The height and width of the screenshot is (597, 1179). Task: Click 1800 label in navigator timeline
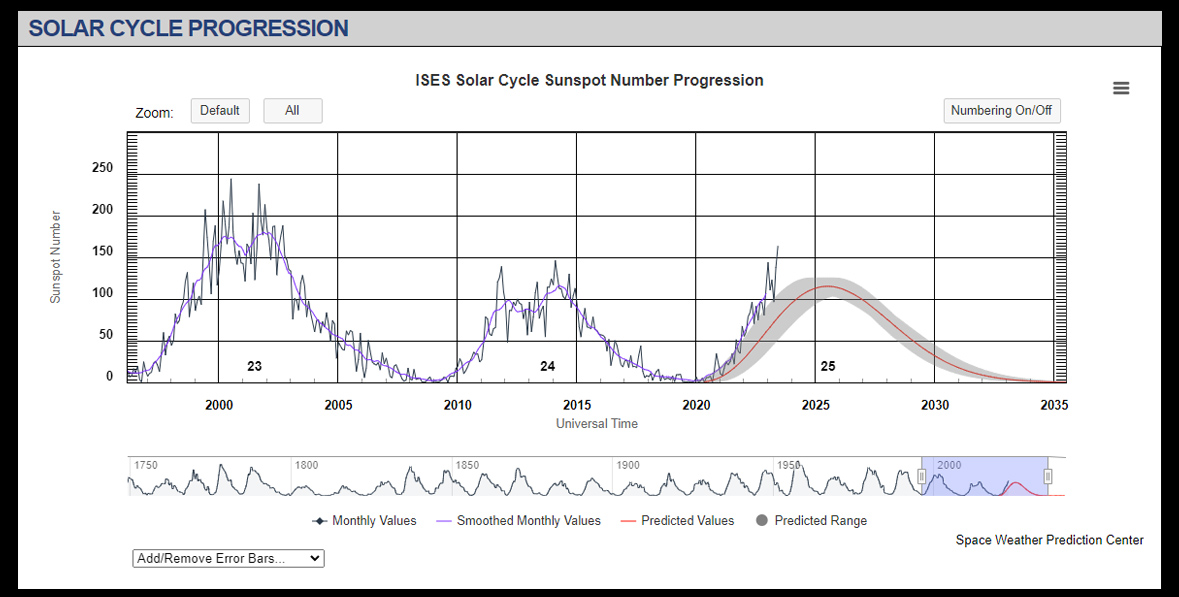[306, 465]
